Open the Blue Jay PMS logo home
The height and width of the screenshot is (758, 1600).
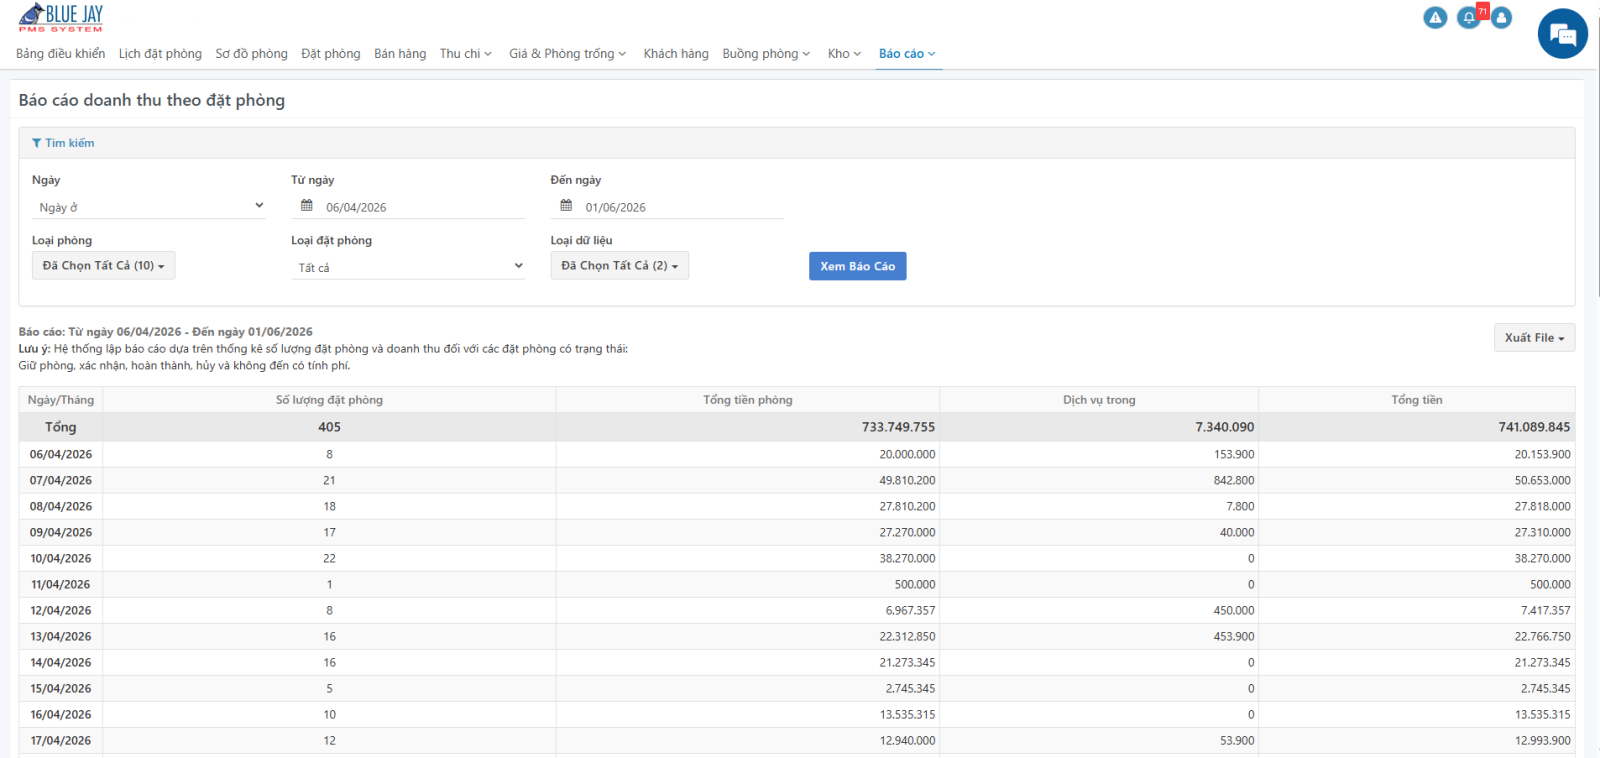(61, 17)
